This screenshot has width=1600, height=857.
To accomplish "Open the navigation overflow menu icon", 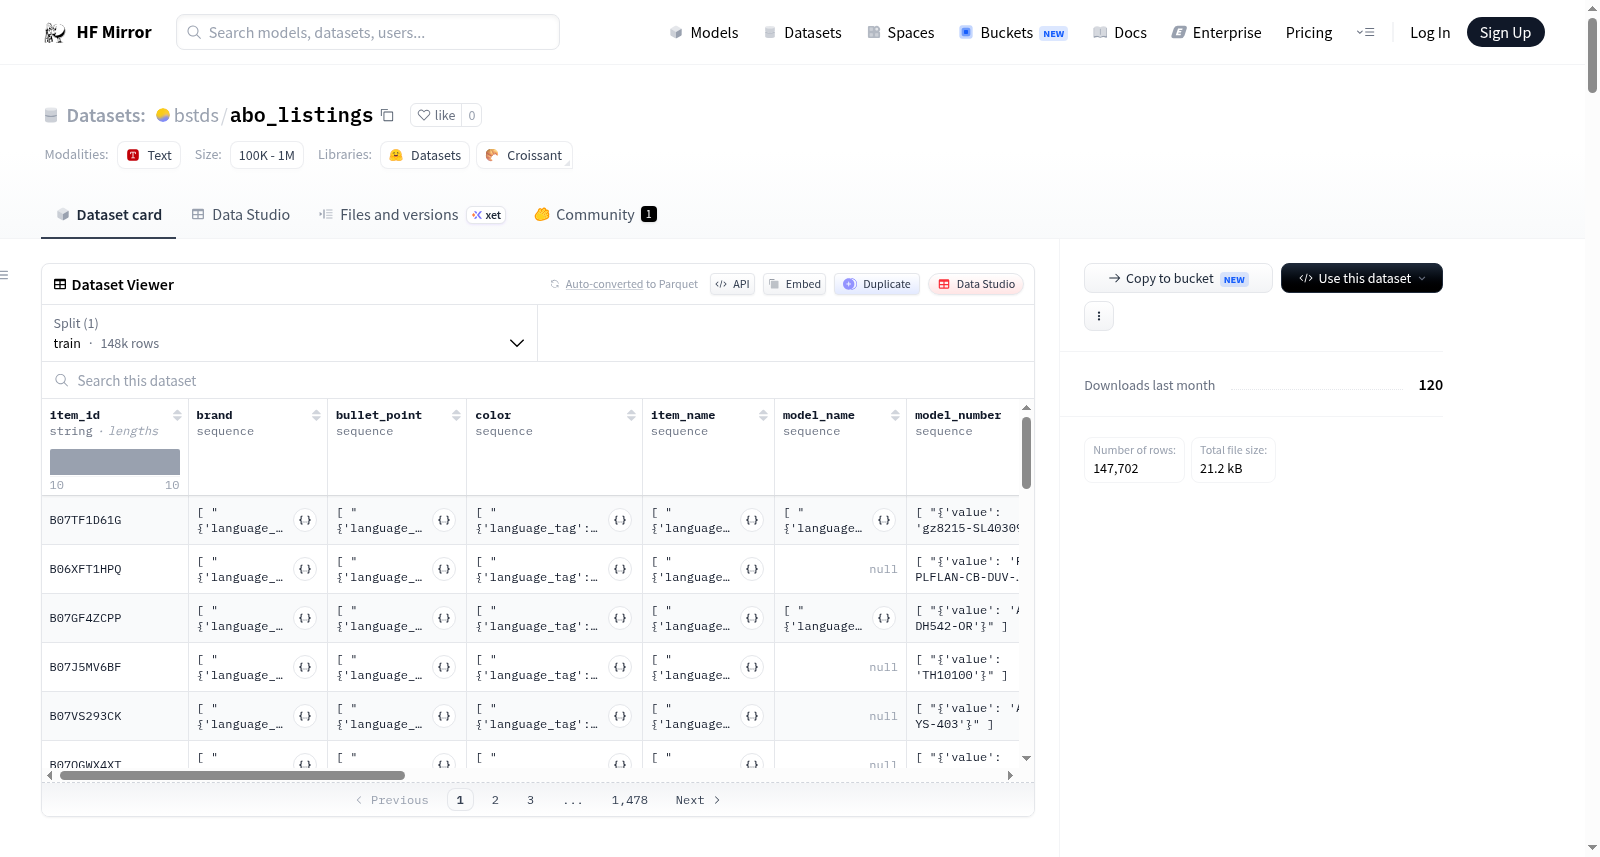I will [x=1365, y=32].
